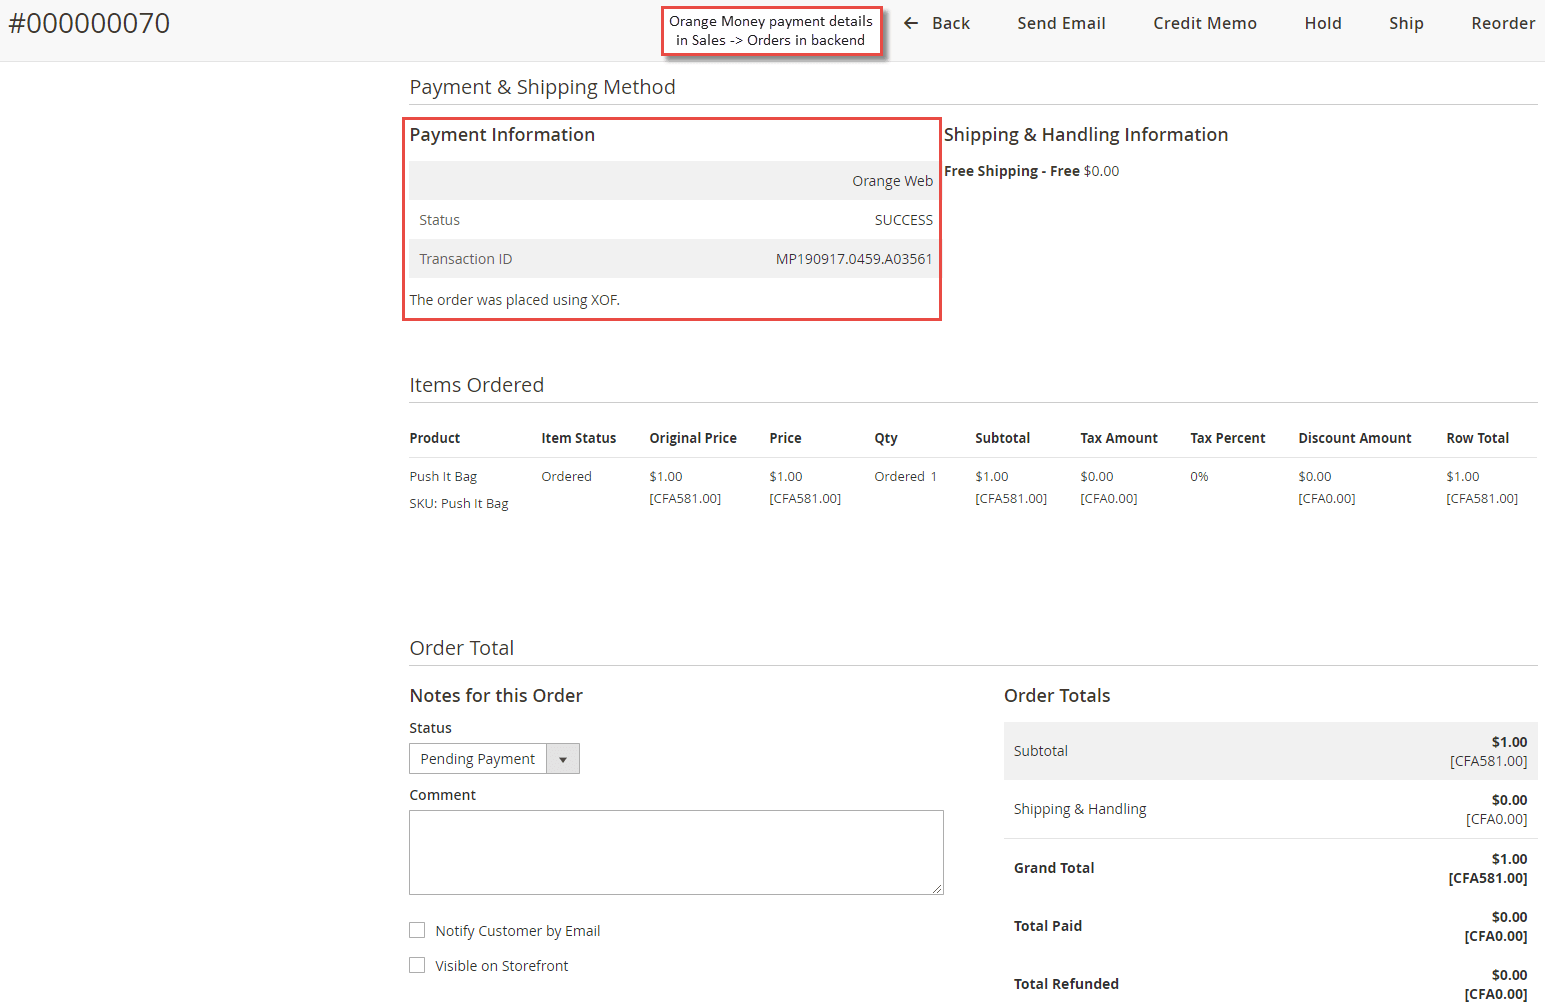This screenshot has width=1545, height=1005.
Task: Go Back to the orders list
Action: point(949,22)
